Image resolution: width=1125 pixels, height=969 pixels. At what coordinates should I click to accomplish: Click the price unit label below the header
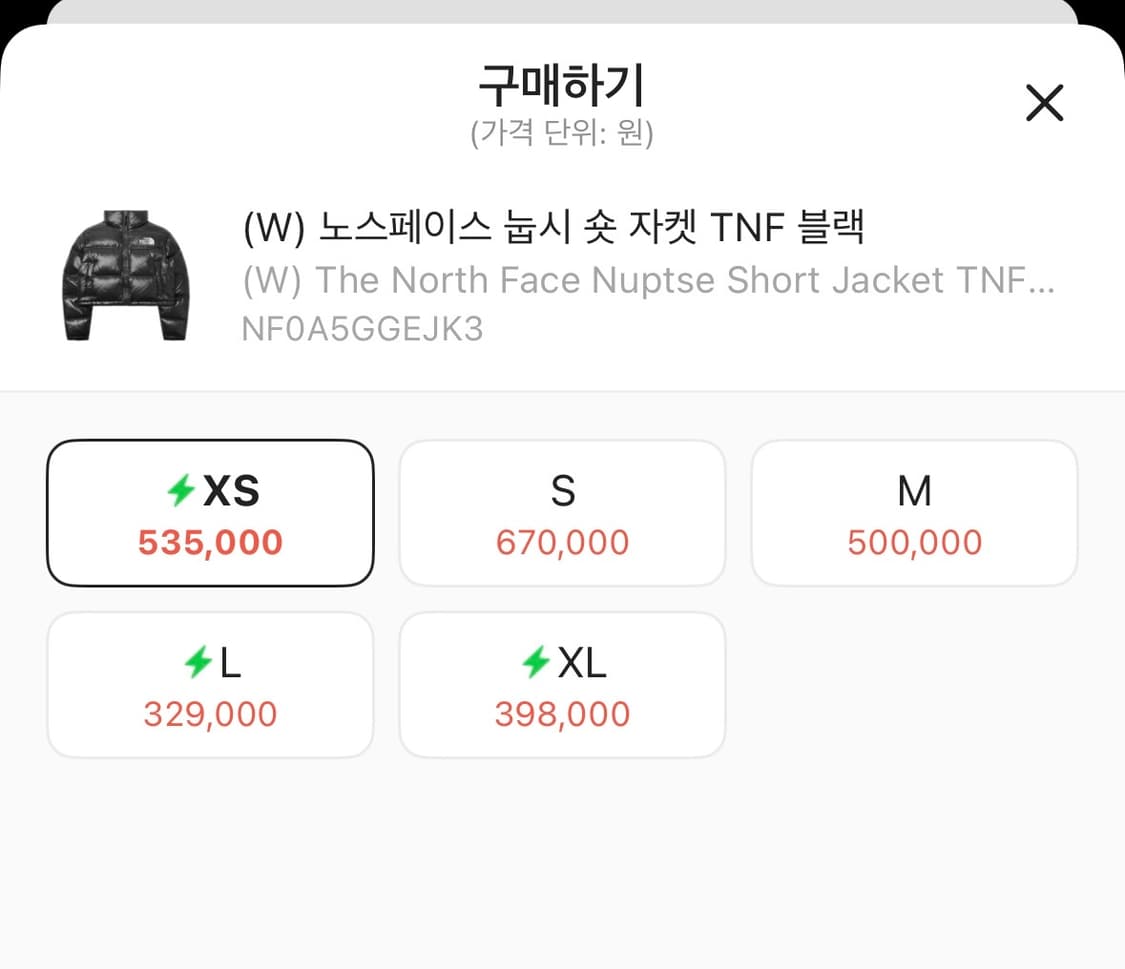click(562, 133)
